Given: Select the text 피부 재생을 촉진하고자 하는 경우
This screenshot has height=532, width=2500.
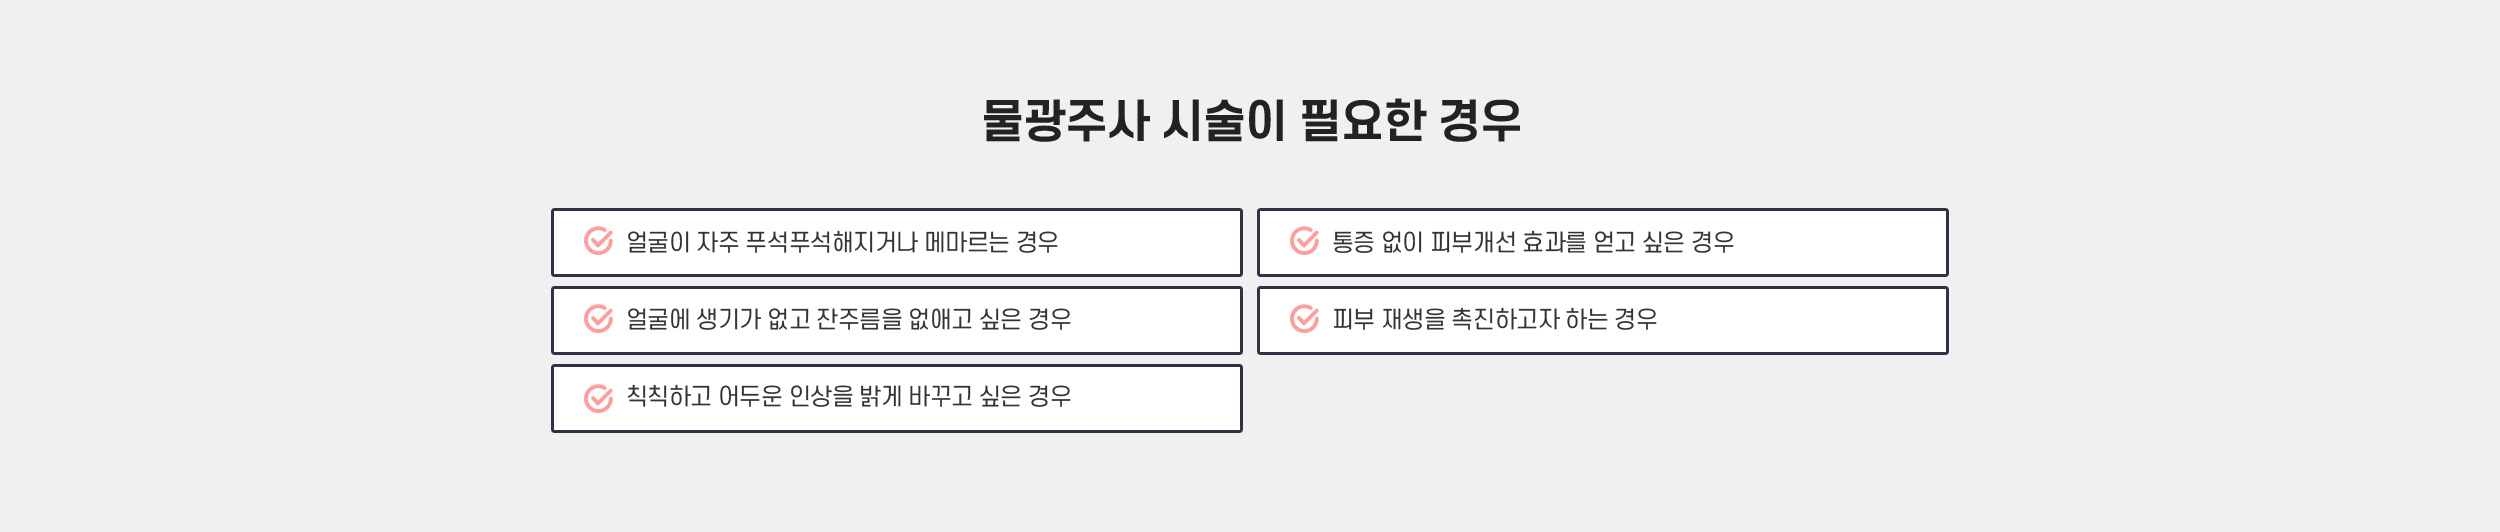Looking at the screenshot, I should coord(1495,319).
